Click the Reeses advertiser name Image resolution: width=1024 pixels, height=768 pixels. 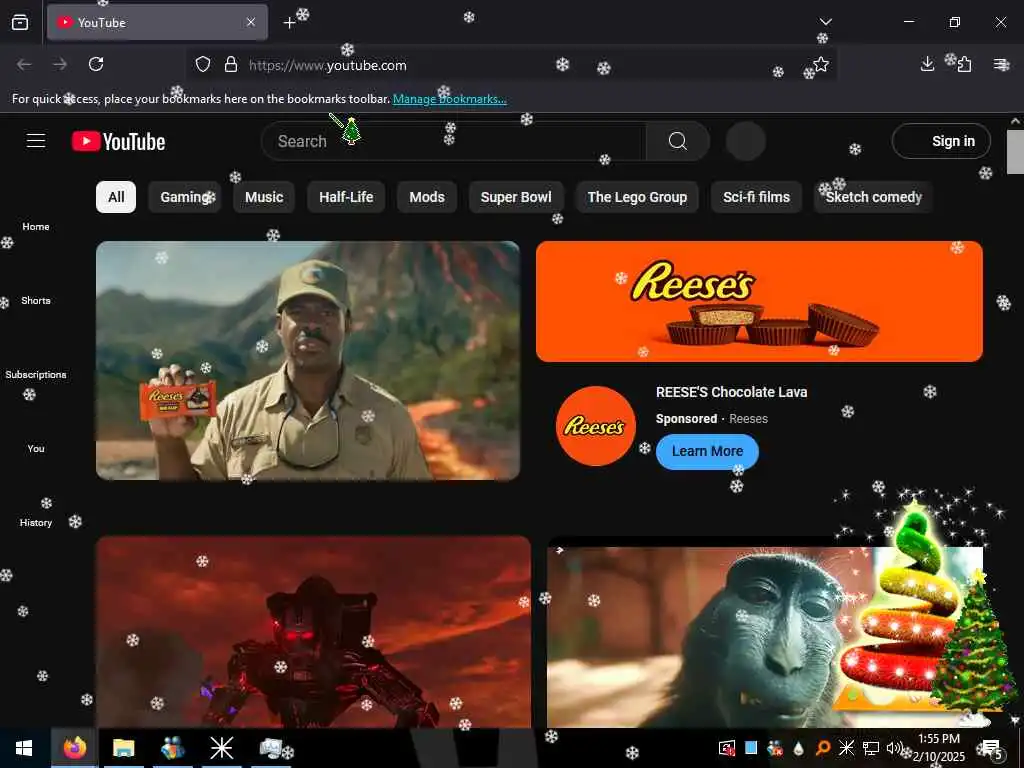(x=748, y=419)
